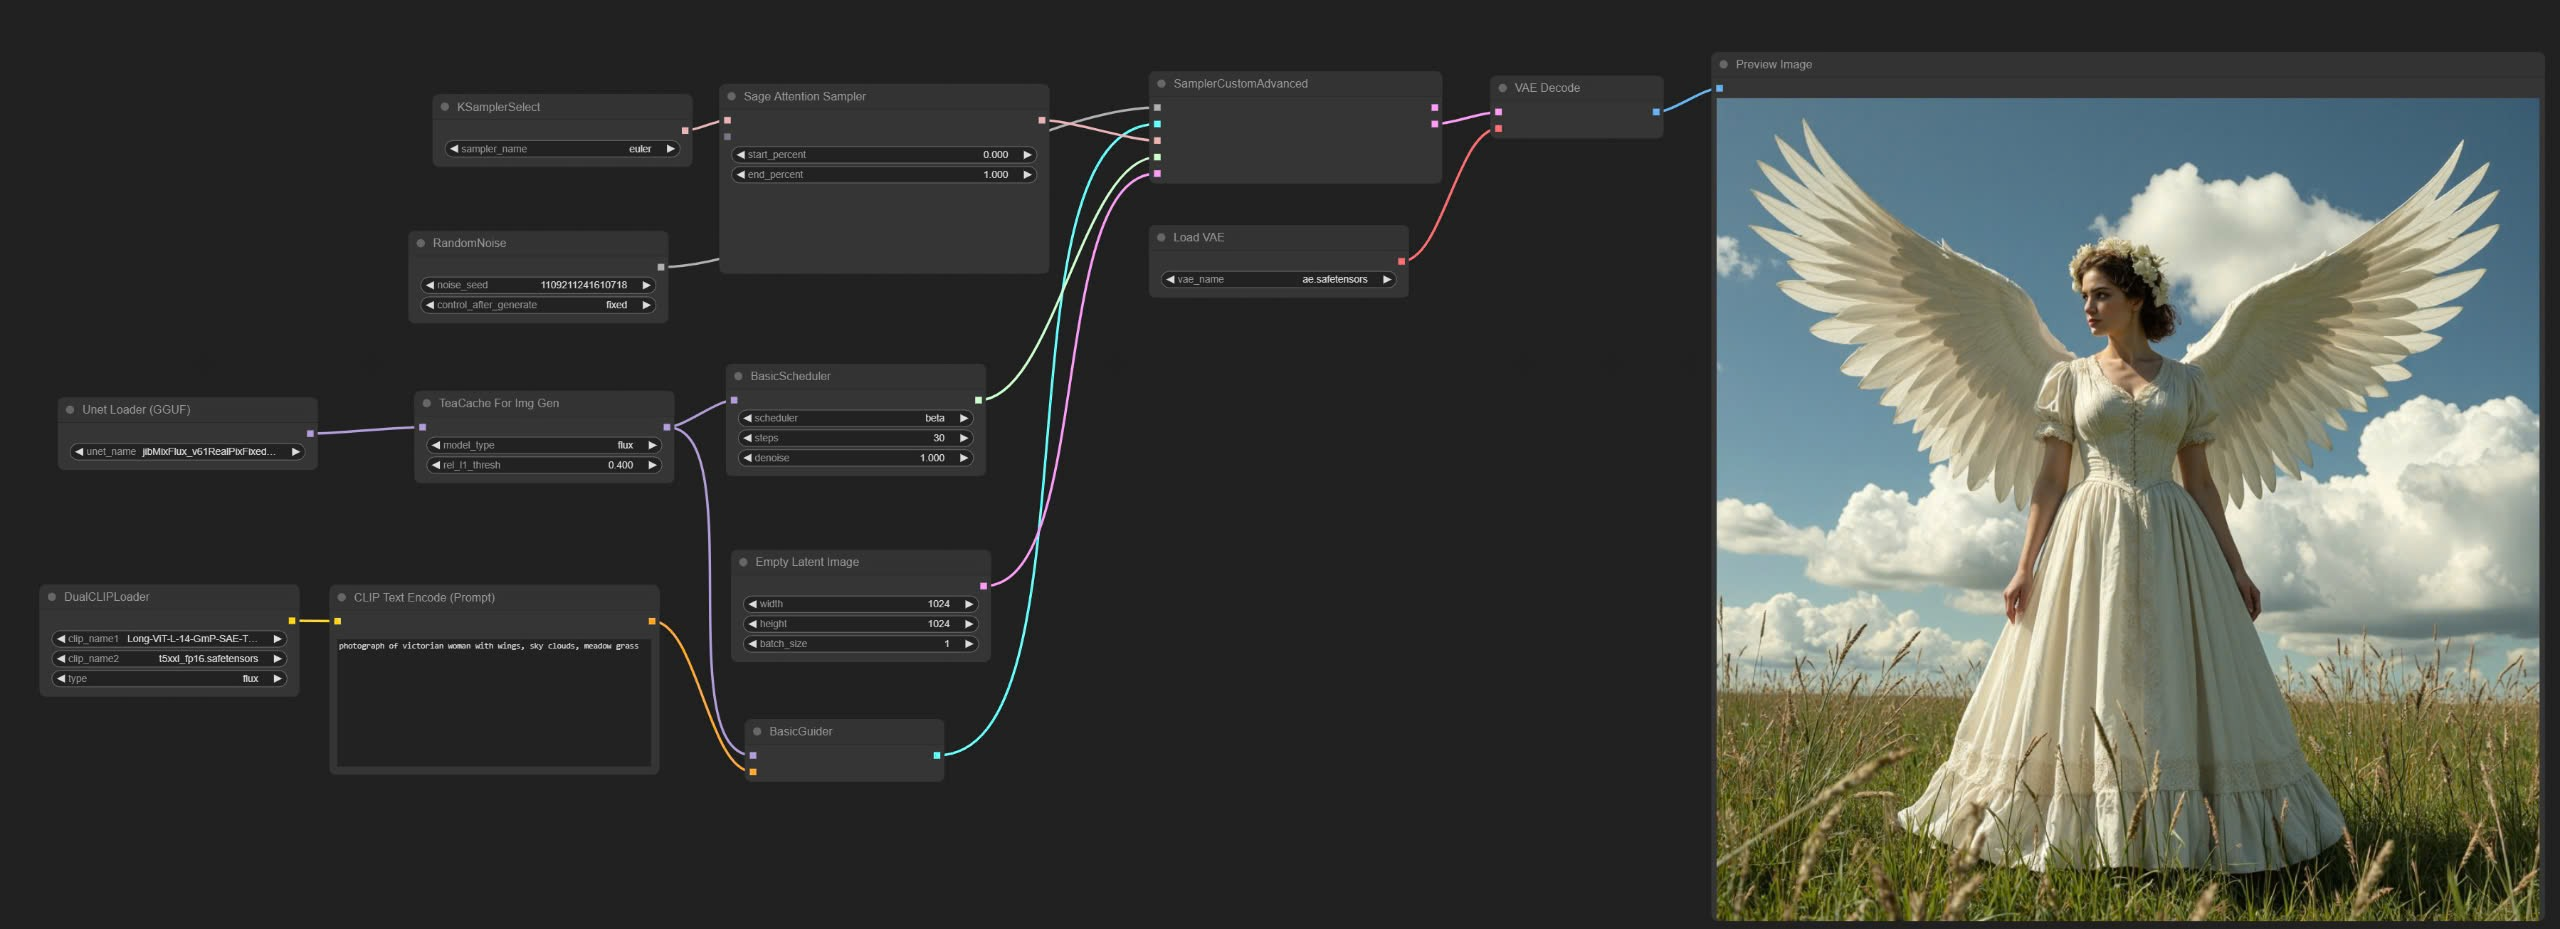Click the CLIP Text Encode (Prompt) collapse dot

pos(342,598)
